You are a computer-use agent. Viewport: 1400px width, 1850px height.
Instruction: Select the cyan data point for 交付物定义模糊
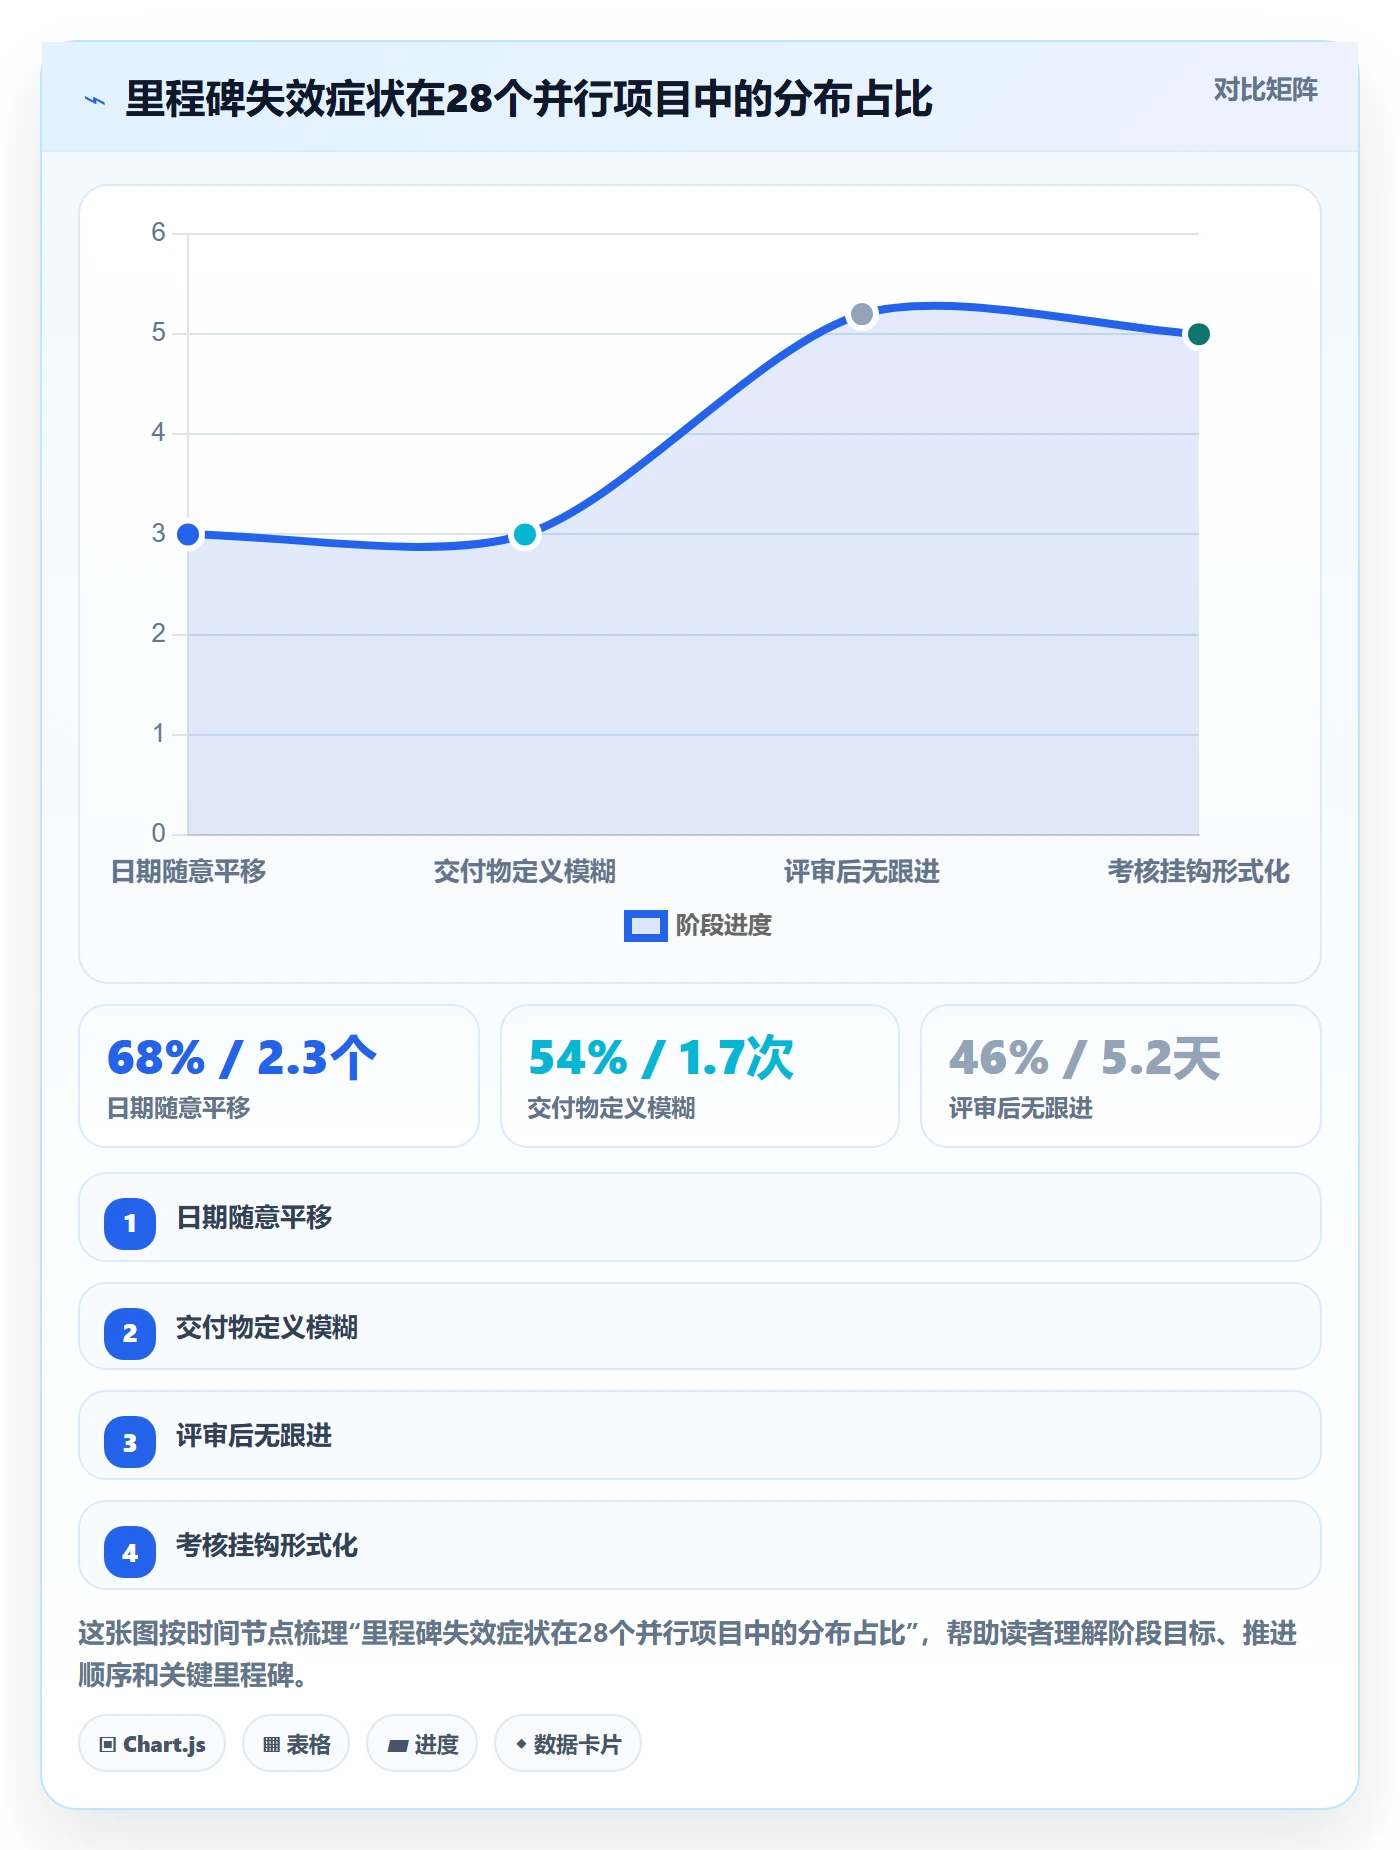pos(525,534)
